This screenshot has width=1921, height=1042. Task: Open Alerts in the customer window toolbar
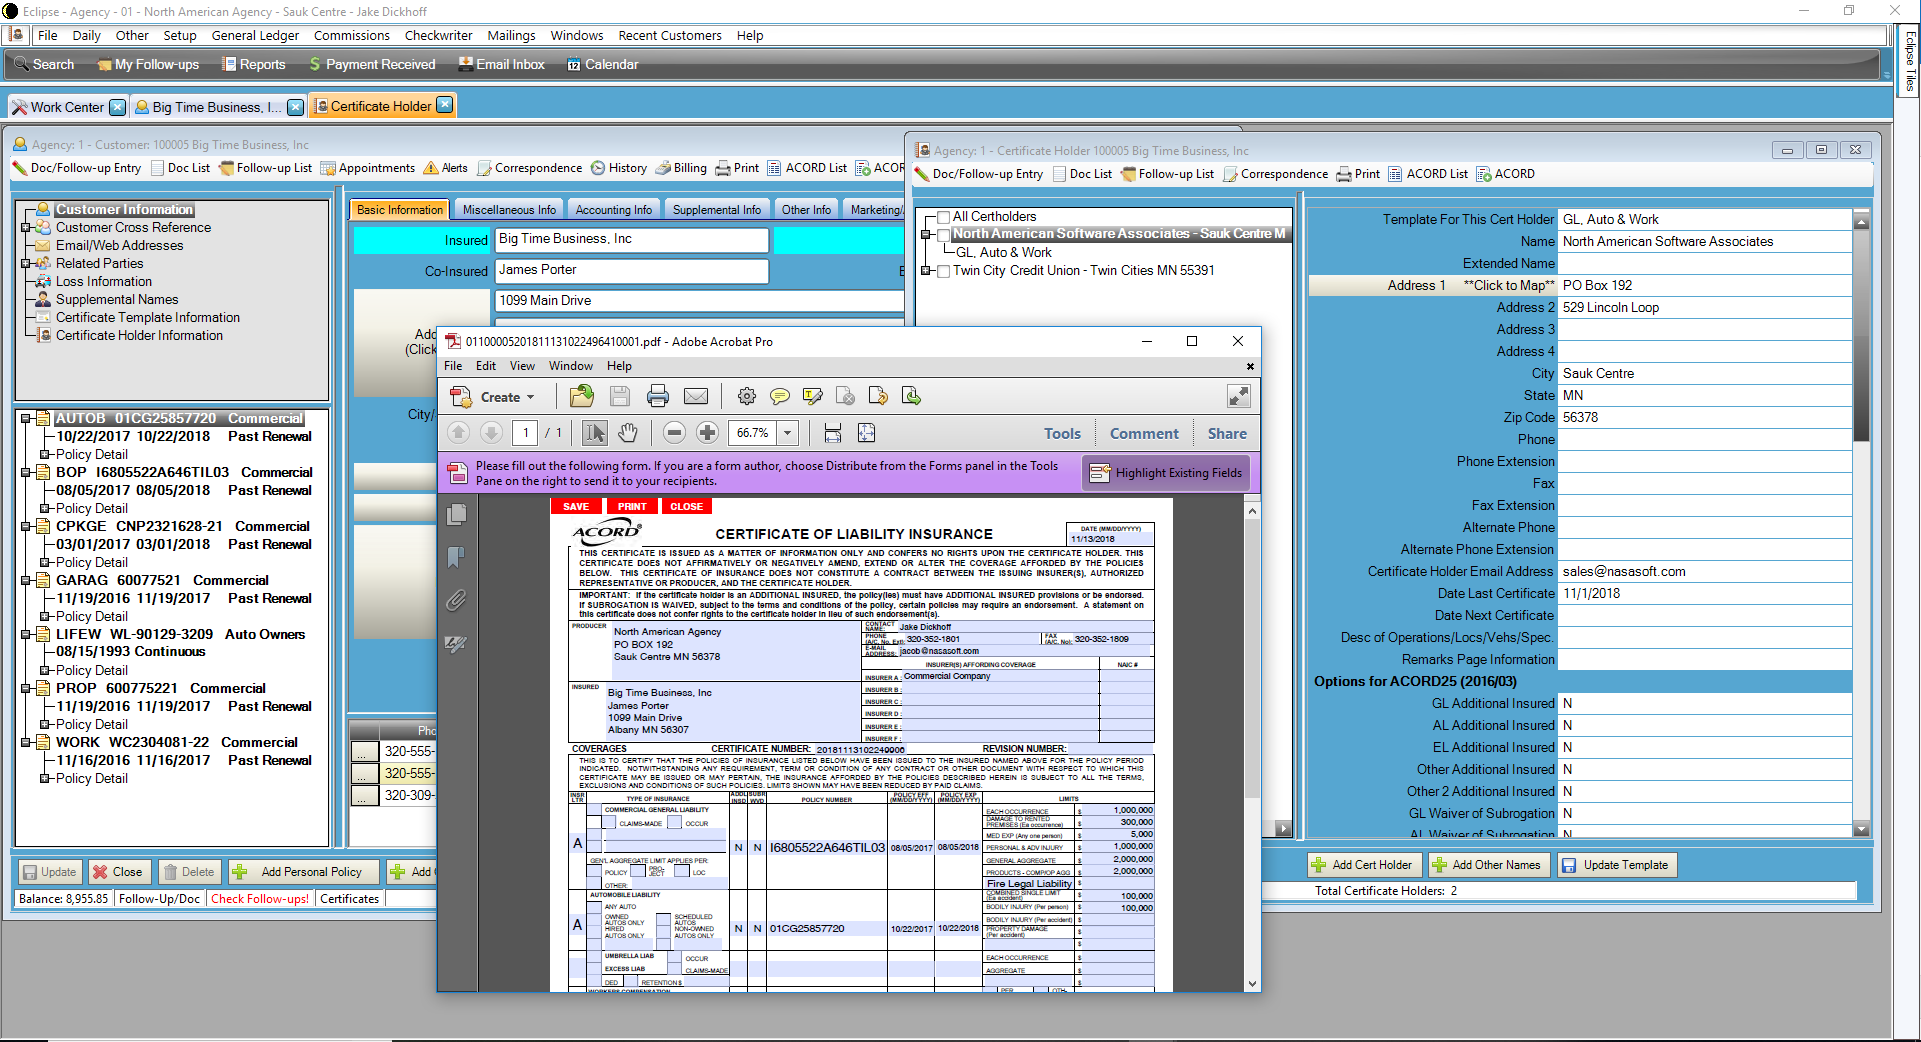(x=446, y=168)
